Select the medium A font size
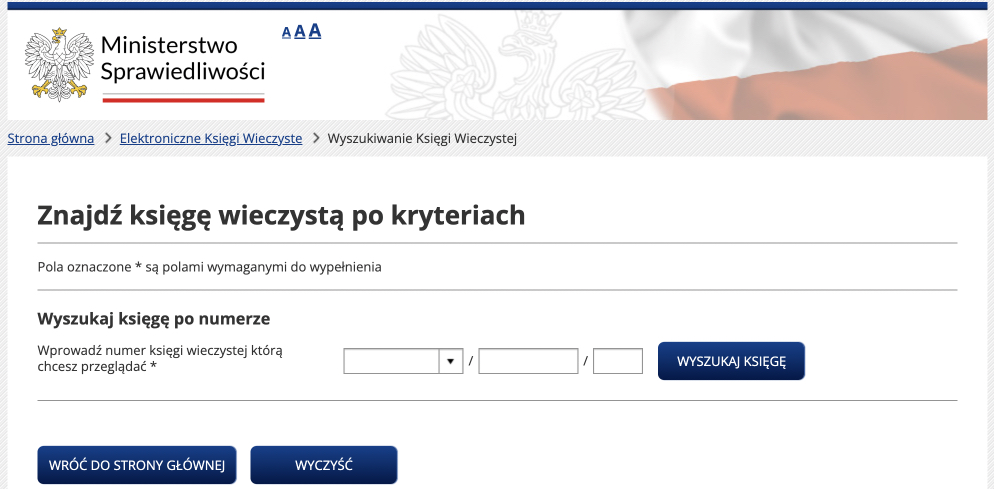The image size is (994, 489). tap(299, 32)
